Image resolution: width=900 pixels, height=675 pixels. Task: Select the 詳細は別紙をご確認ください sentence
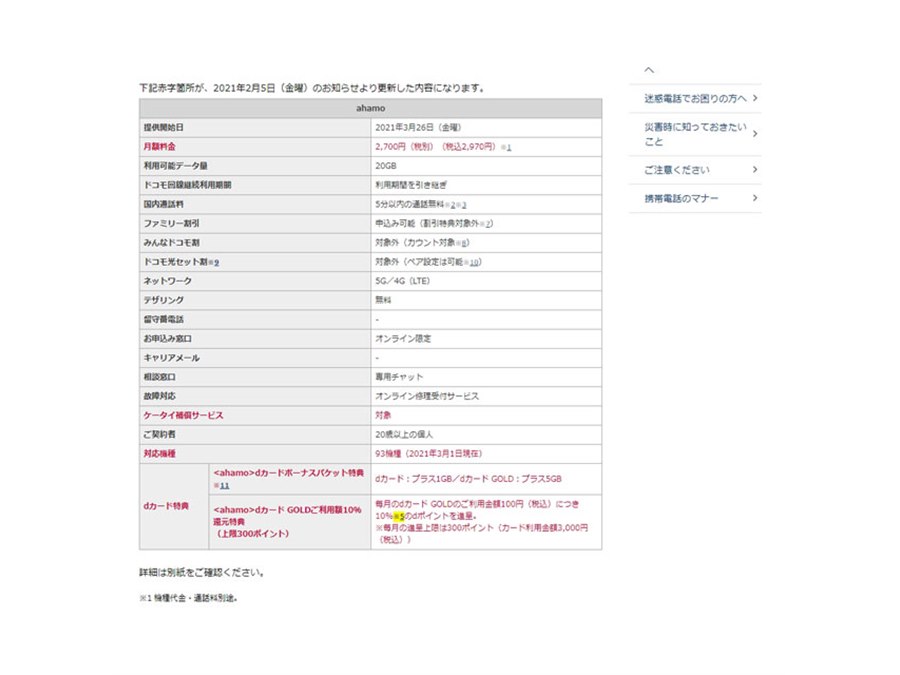coord(201,573)
